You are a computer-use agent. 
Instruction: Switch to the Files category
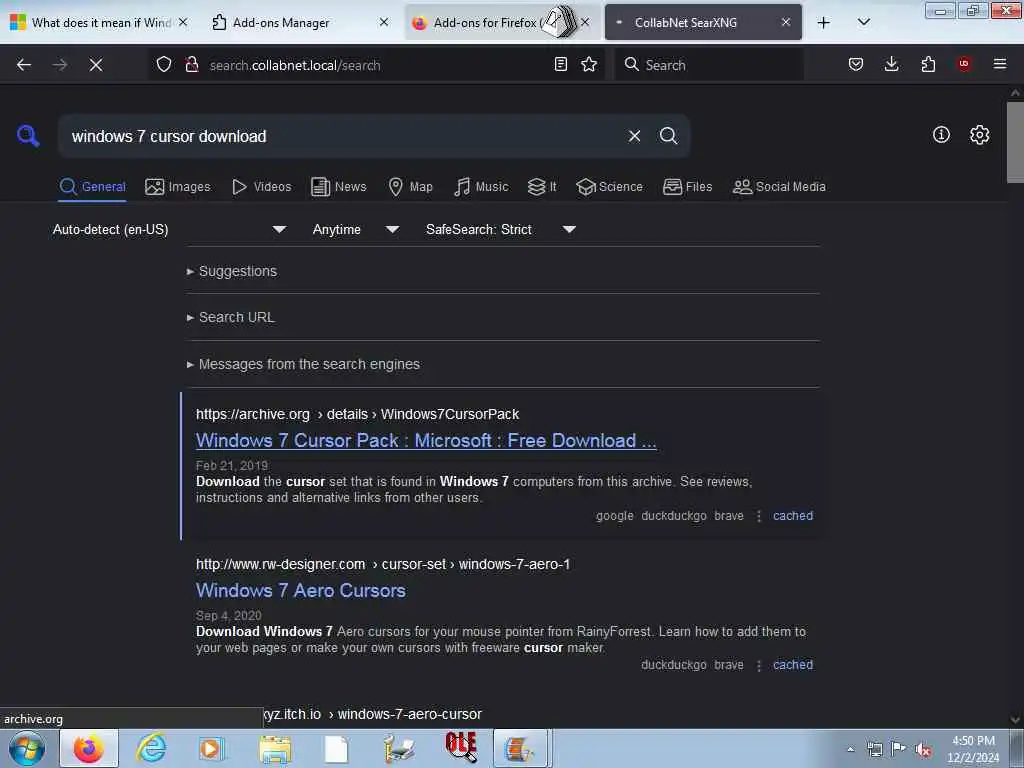[687, 187]
